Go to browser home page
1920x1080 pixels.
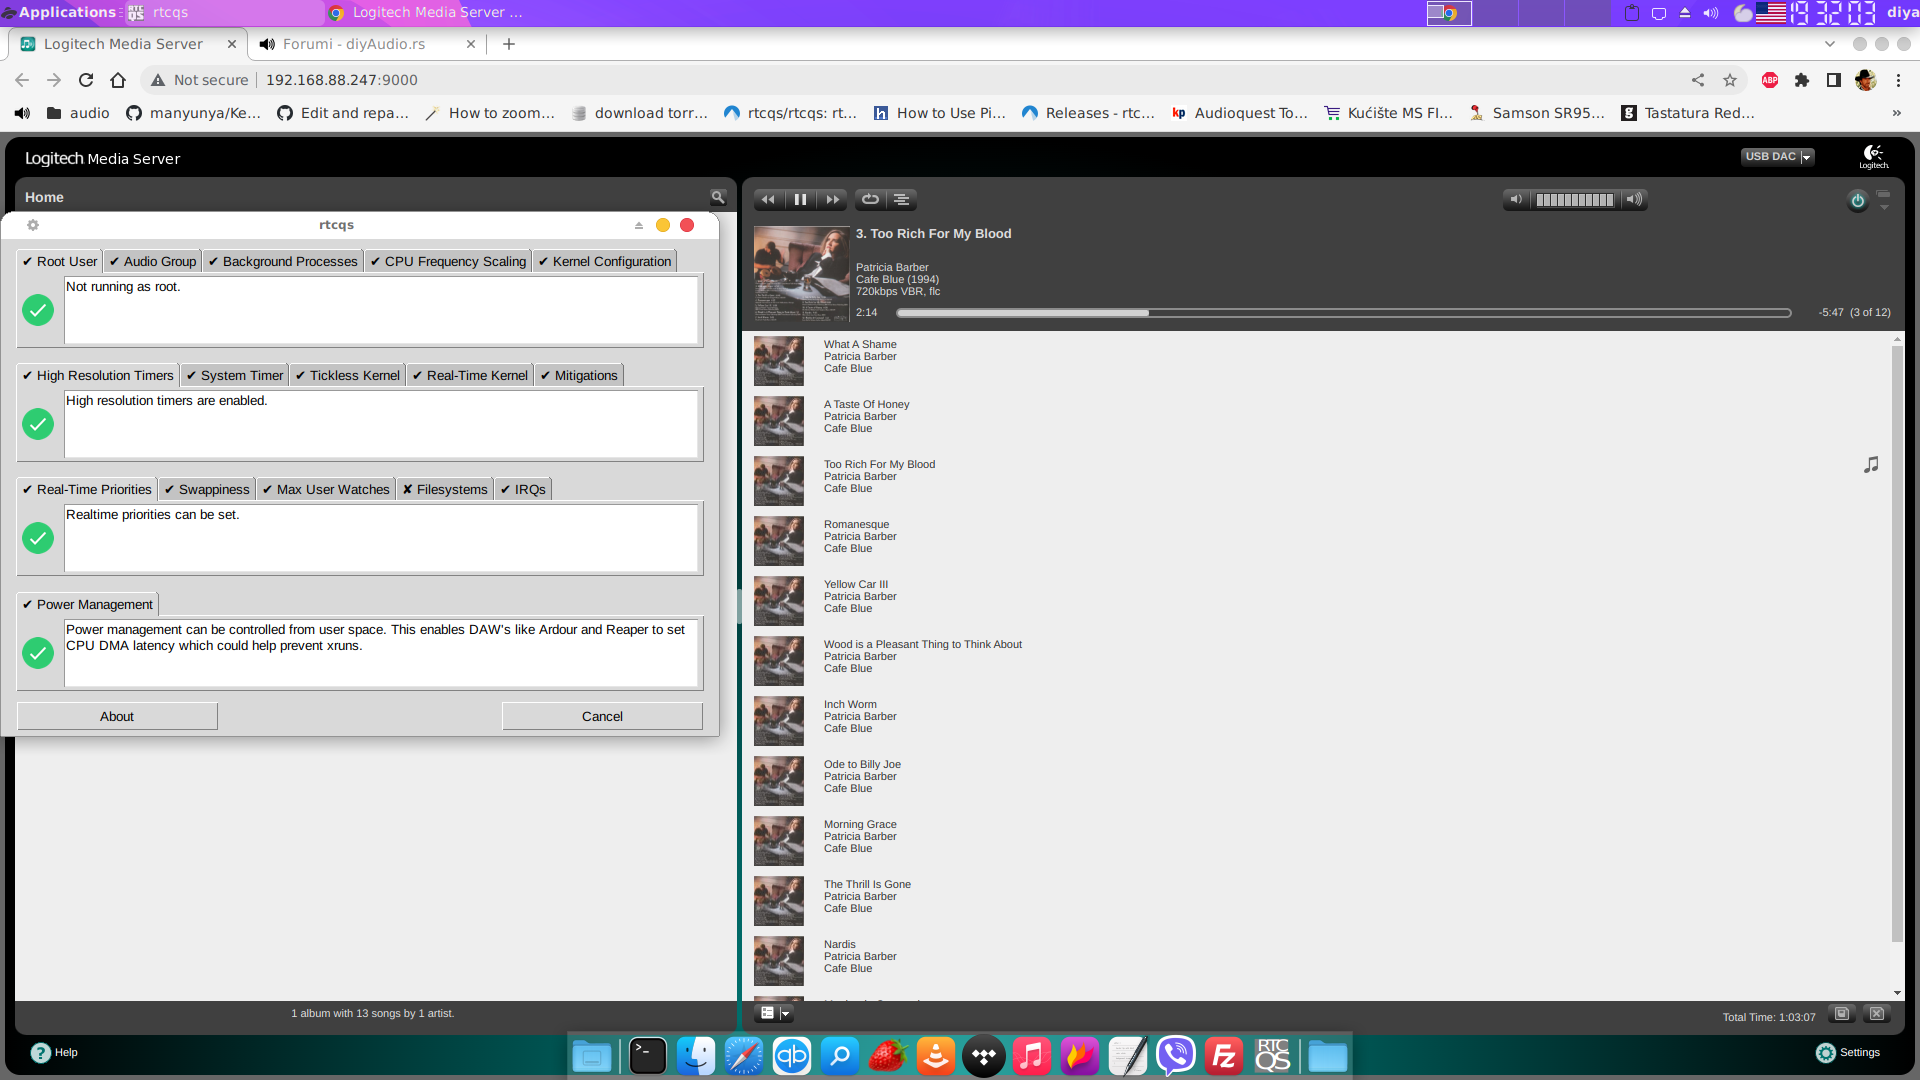tap(118, 80)
